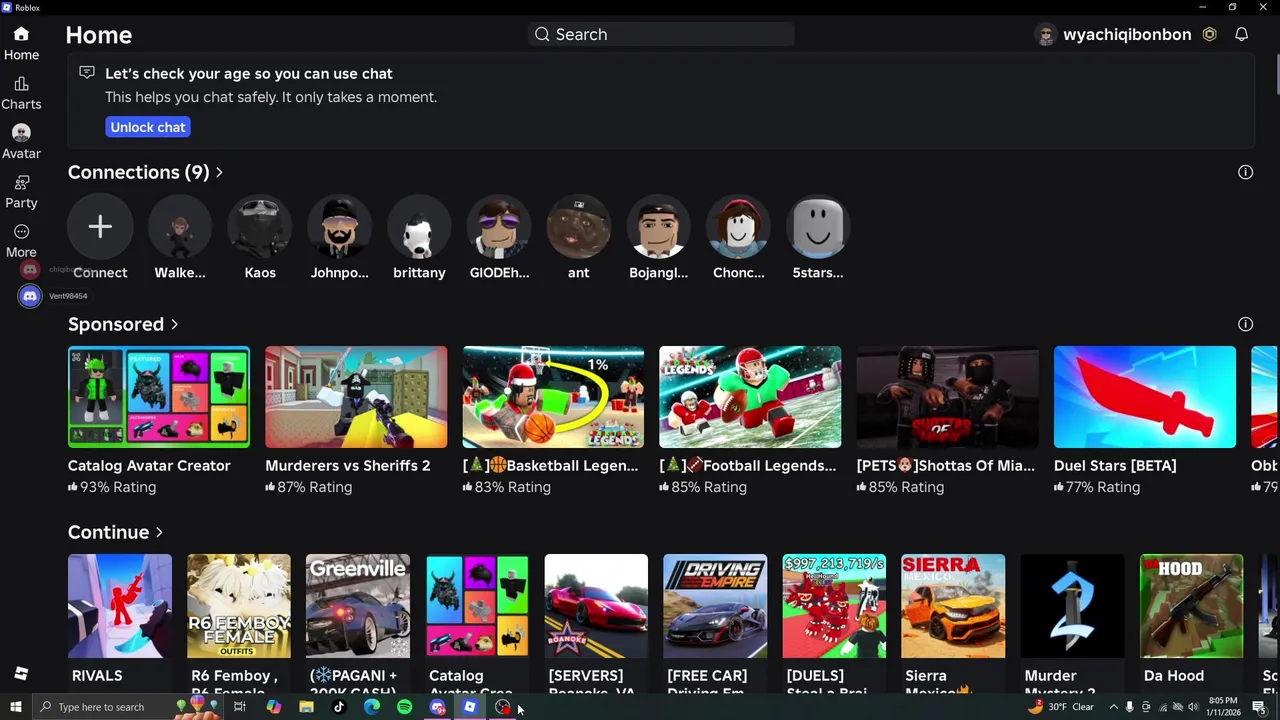The image size is (1280, 720).
Task: Open the 30°F Clear weather widget
Action: (1061, 707)
